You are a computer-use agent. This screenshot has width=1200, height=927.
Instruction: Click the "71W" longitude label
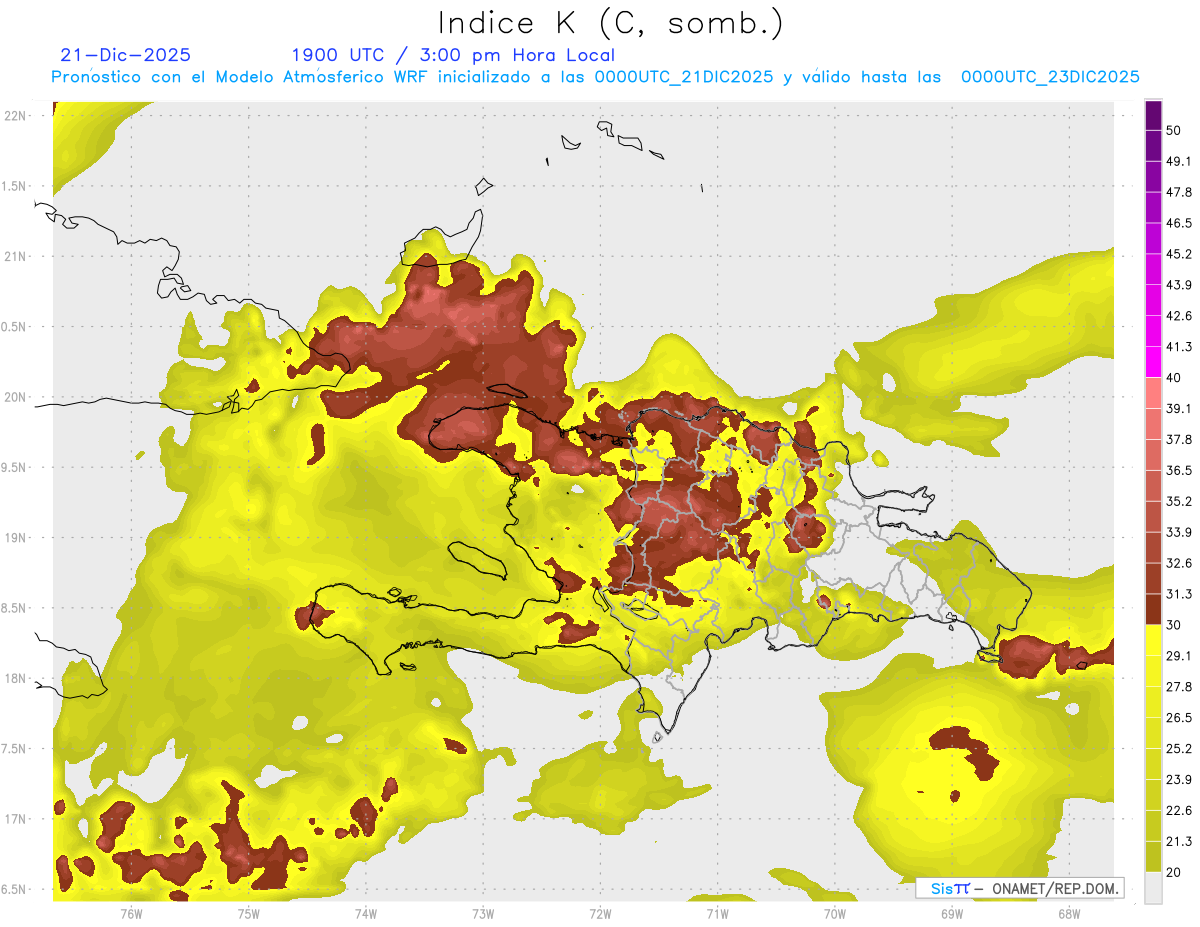717,913
